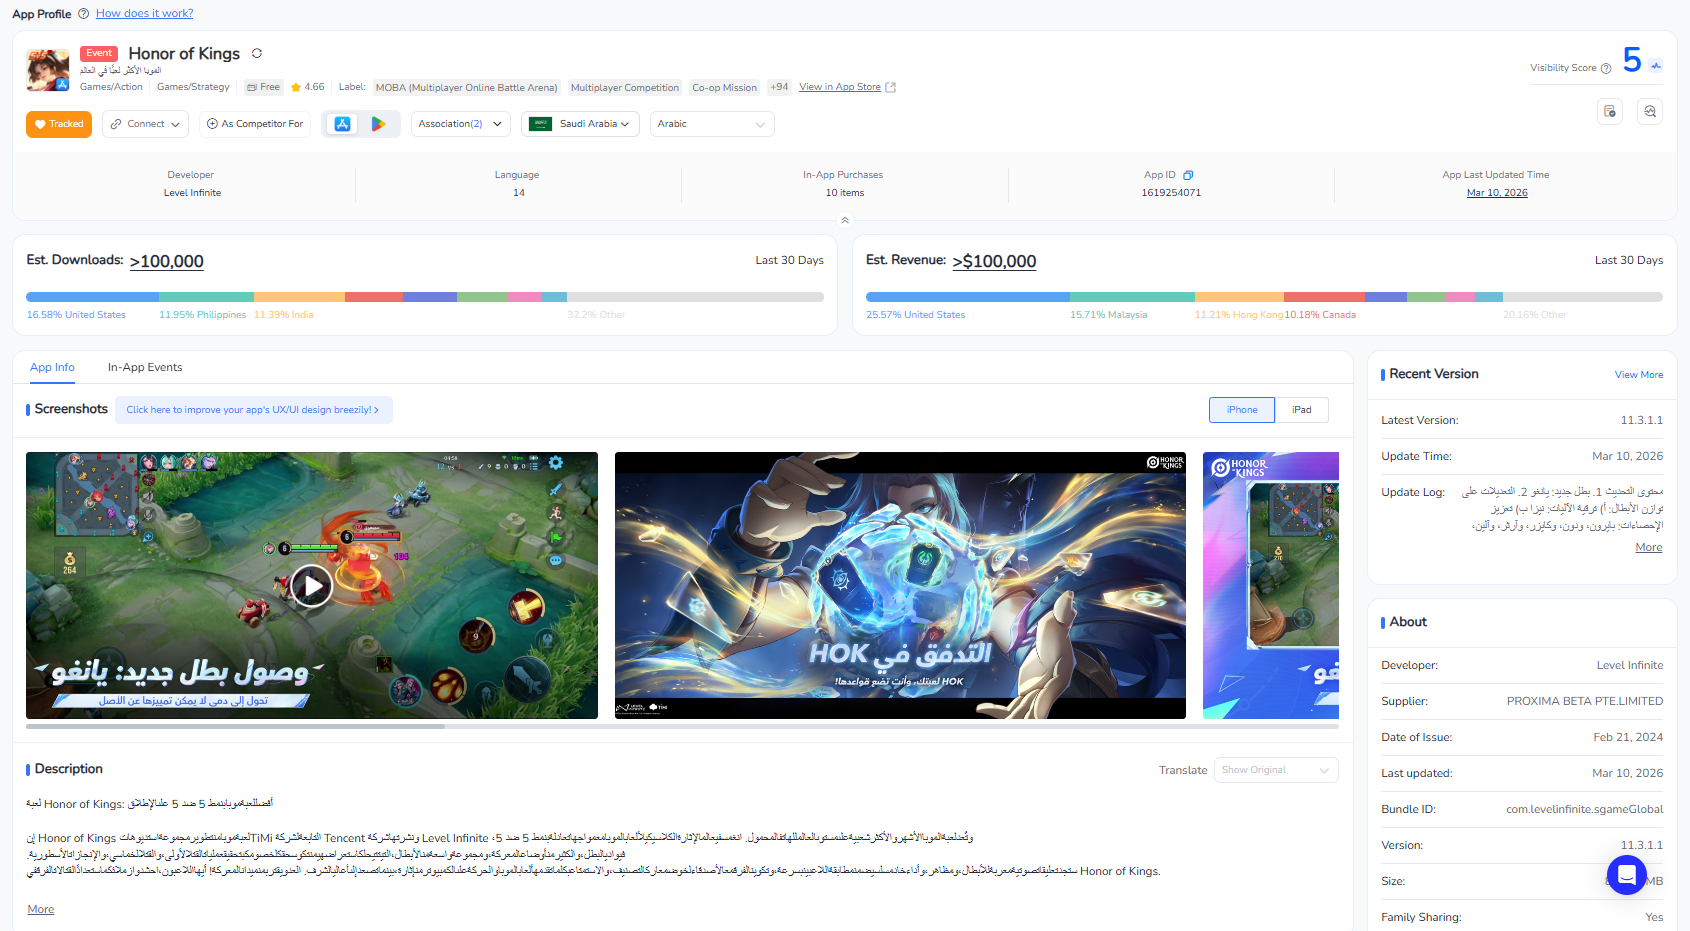The width and height of the screenshot is (1690, 931).
Task: Open the Visibility Score trend chart icon
Action: [1656, 66]
